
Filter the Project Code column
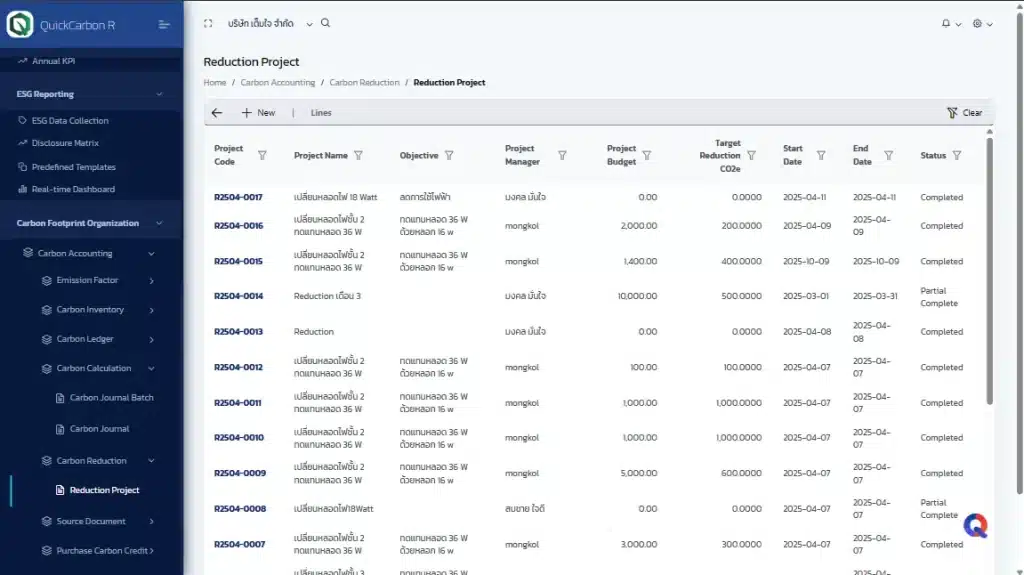tap(262, 156)
